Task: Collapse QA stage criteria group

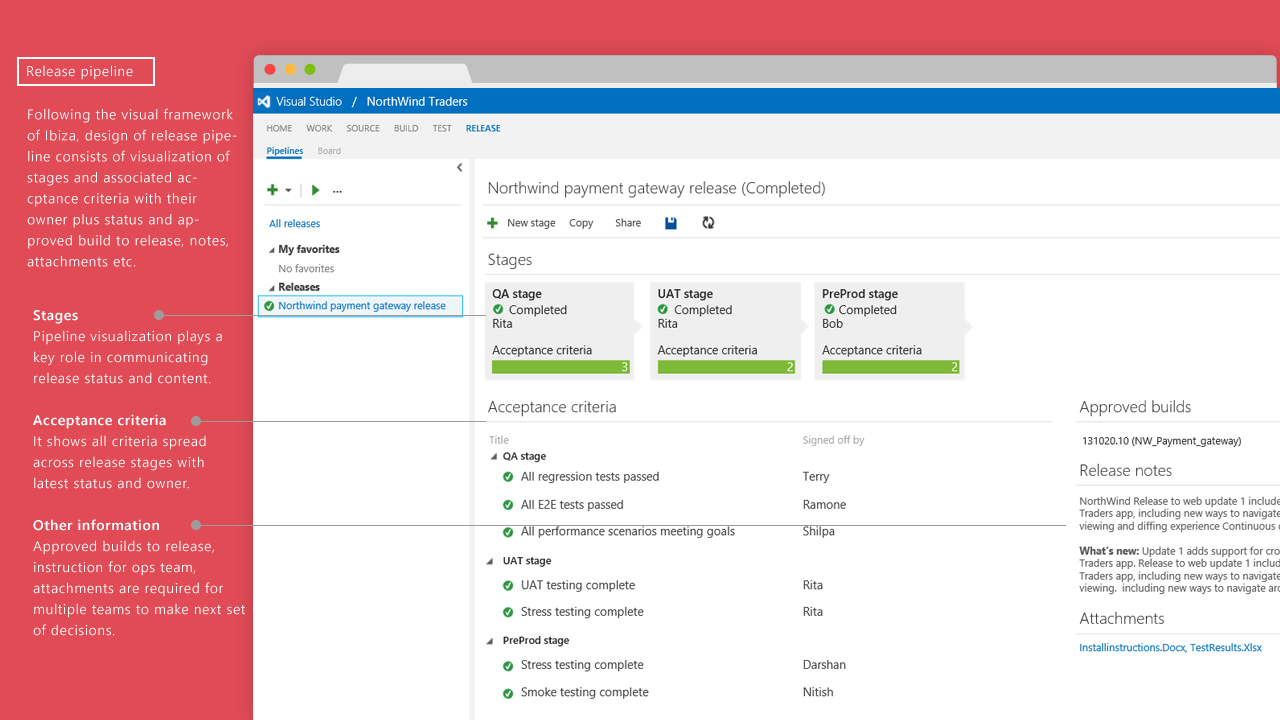Action: pyautogui.click(x=493, y=457)
